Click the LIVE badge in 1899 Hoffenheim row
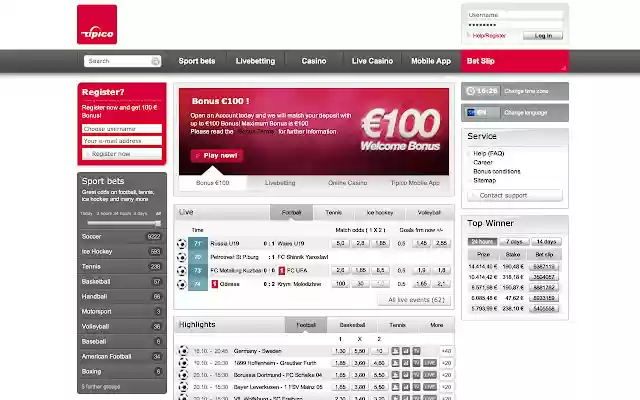This screenshot has width=640, height=400. (x=430, y=363)
